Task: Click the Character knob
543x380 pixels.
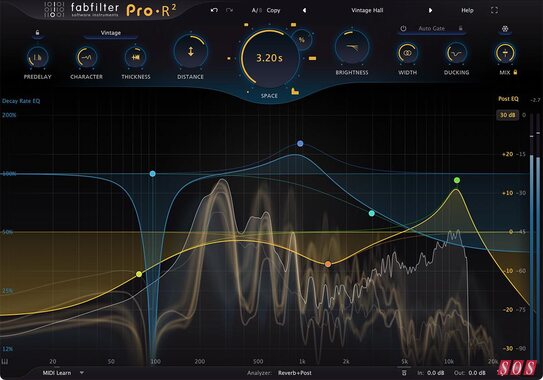Action: (86, 58)
